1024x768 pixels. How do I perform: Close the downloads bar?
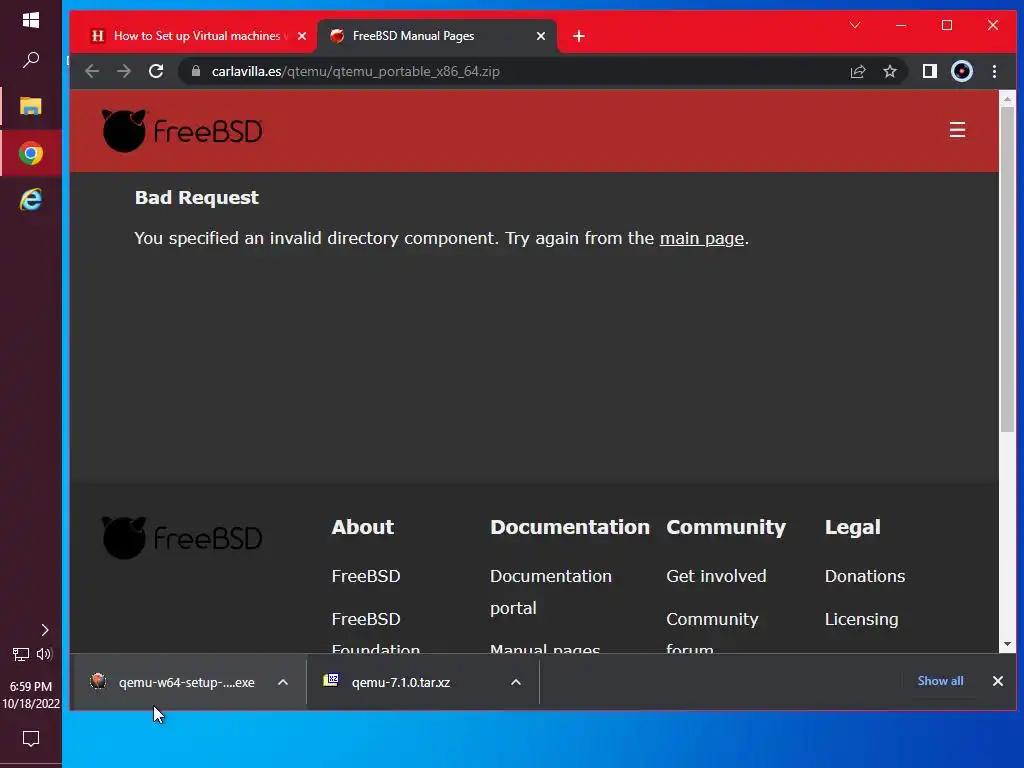tap(997, 681)
